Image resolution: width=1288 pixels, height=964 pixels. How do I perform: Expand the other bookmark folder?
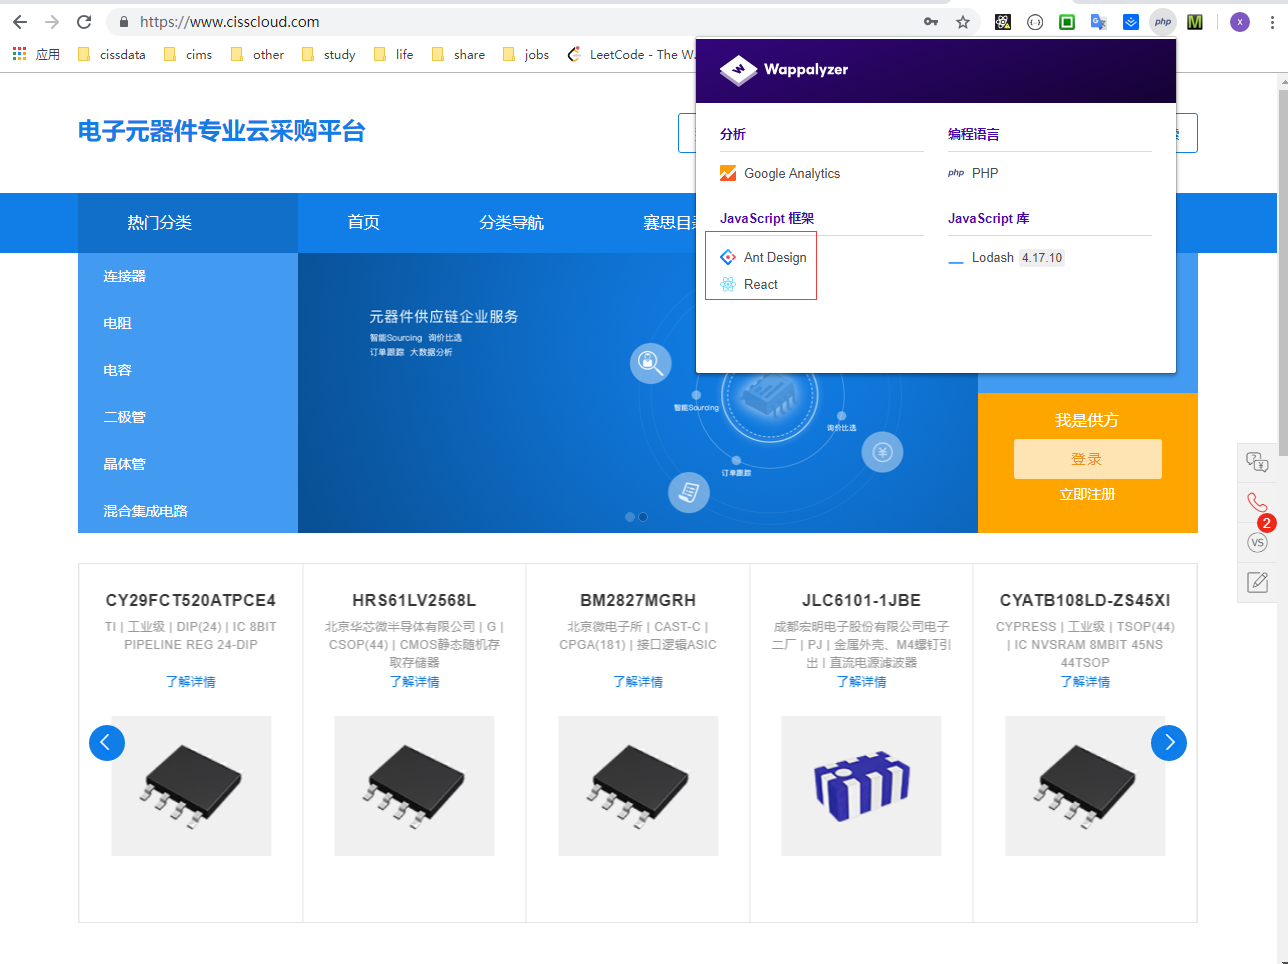click(x=257, y=54)
